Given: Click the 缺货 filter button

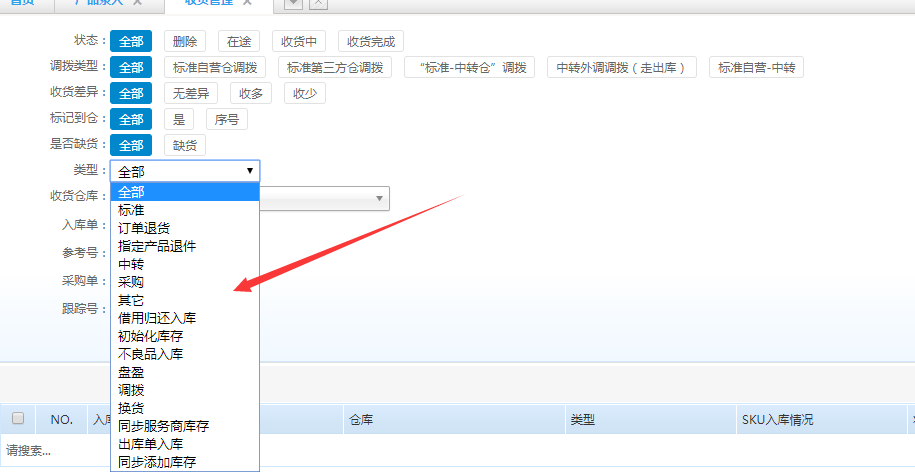Looking at the screenshot, I should 185,145.
